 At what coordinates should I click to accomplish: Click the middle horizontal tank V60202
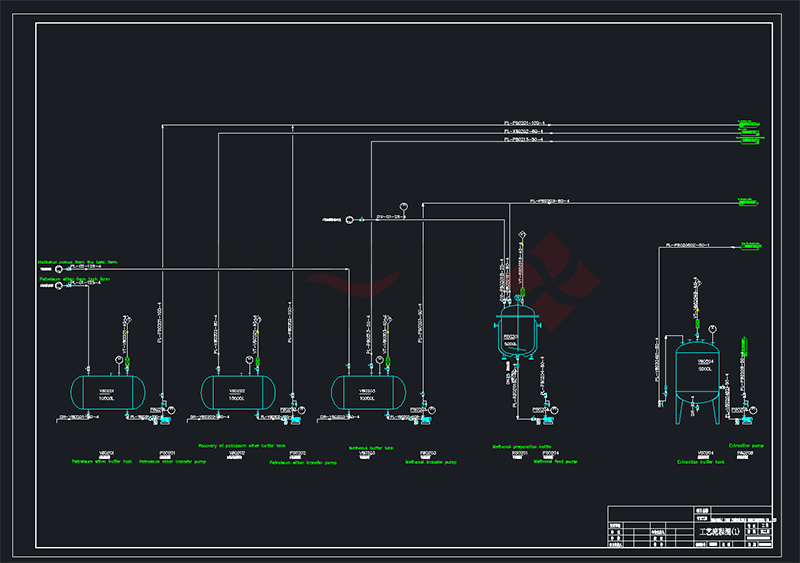coord(237,391)
